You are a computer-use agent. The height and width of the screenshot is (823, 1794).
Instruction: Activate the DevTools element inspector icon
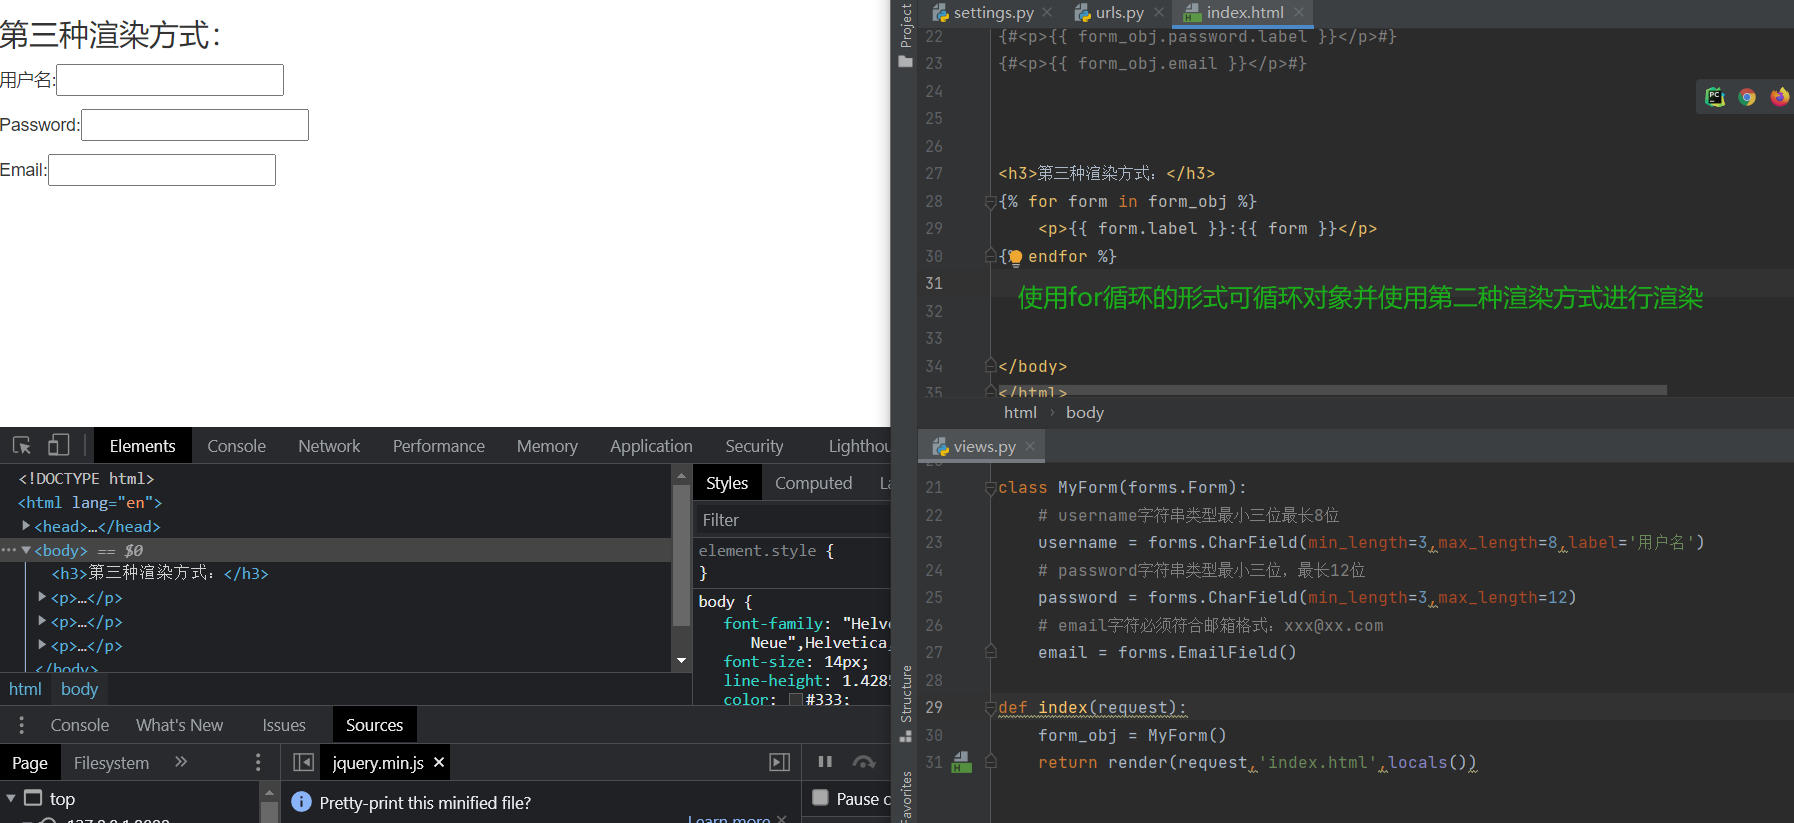click(22, 445)
